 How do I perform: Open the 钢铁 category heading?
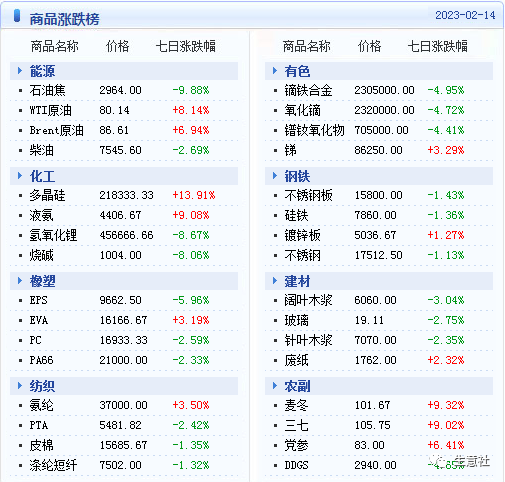(x=297, y=176)
